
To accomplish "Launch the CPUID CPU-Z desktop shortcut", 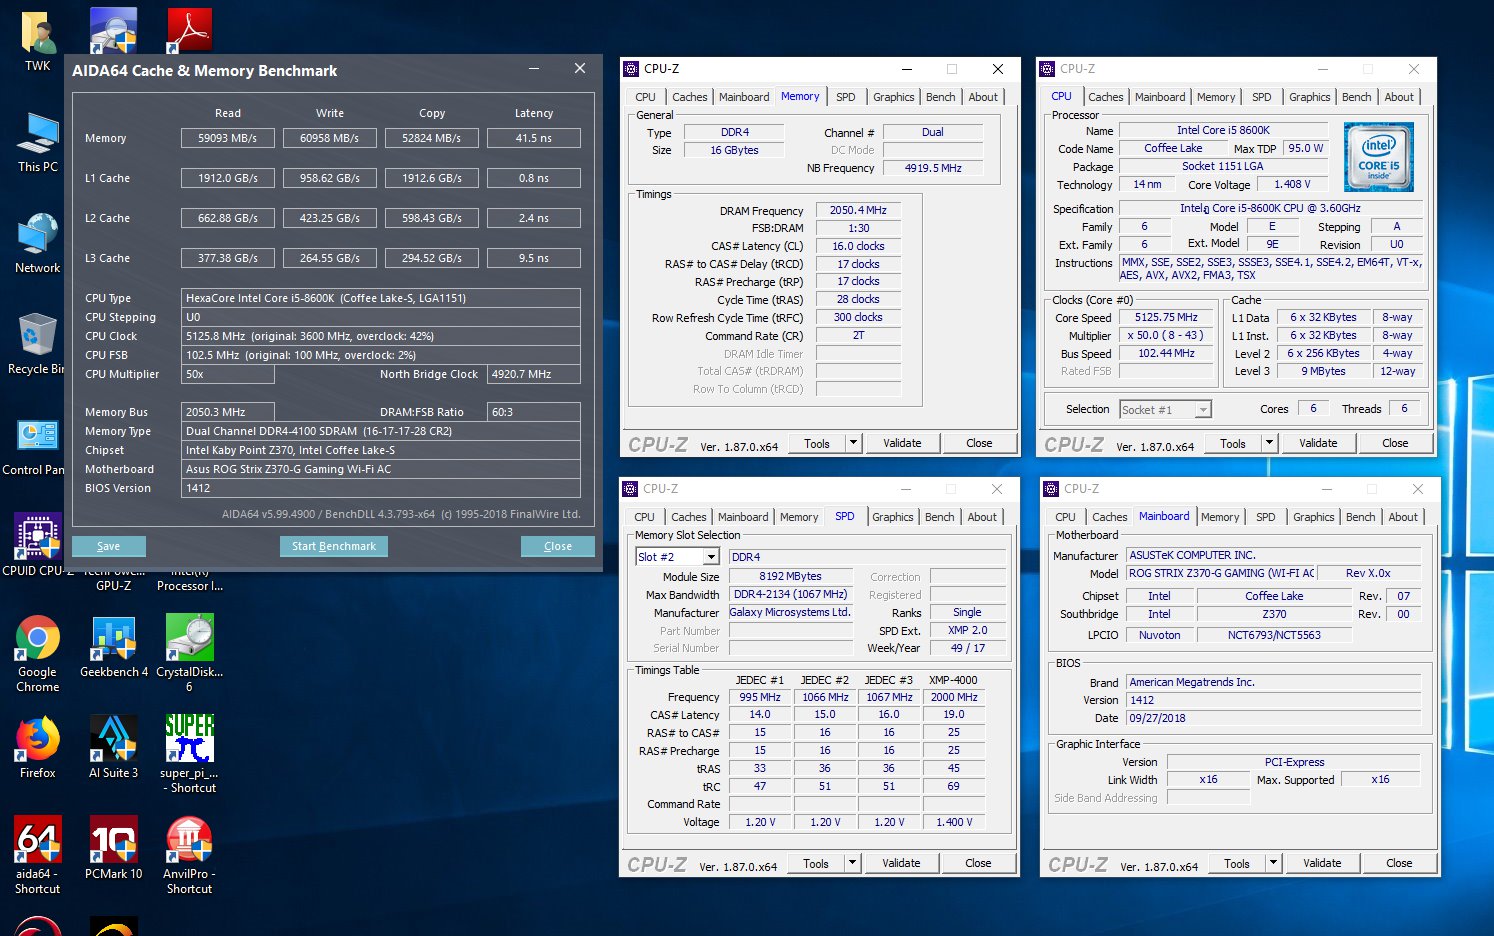I will click(x=38, y=545).
